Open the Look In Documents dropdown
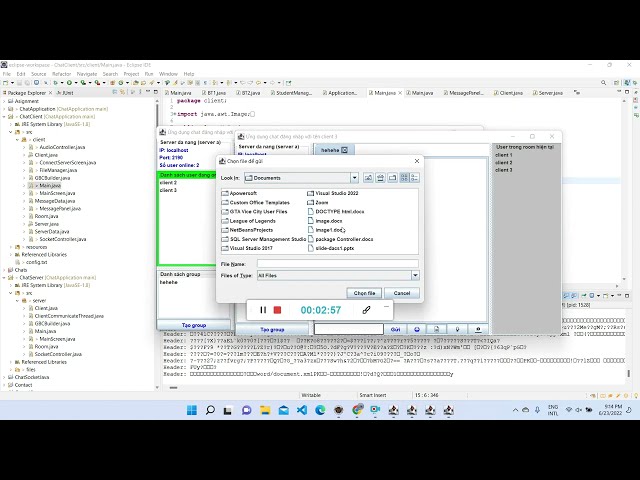The height and width of the screenshot is (480, 640). pos(354,178)
